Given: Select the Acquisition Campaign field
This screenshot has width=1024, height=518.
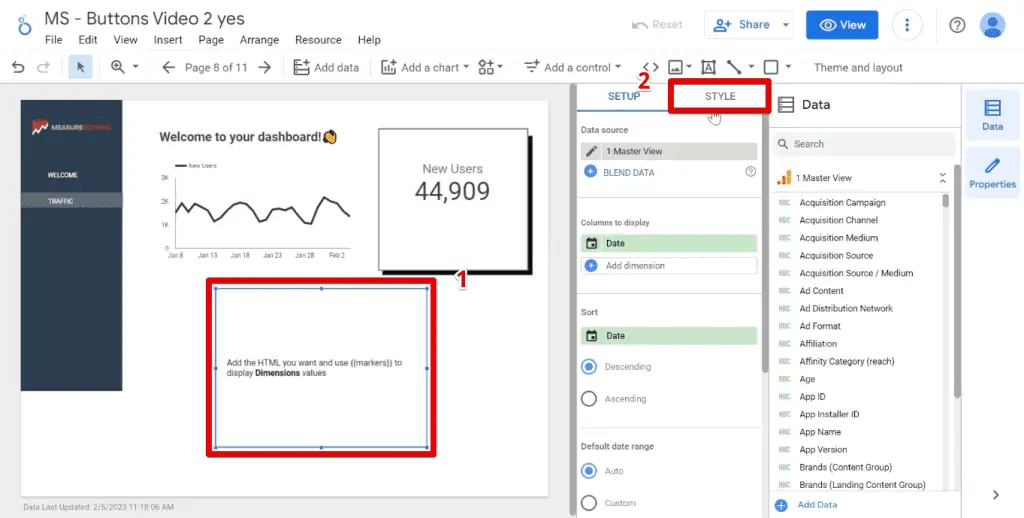Looking at the screenshot, I should 842,202.
